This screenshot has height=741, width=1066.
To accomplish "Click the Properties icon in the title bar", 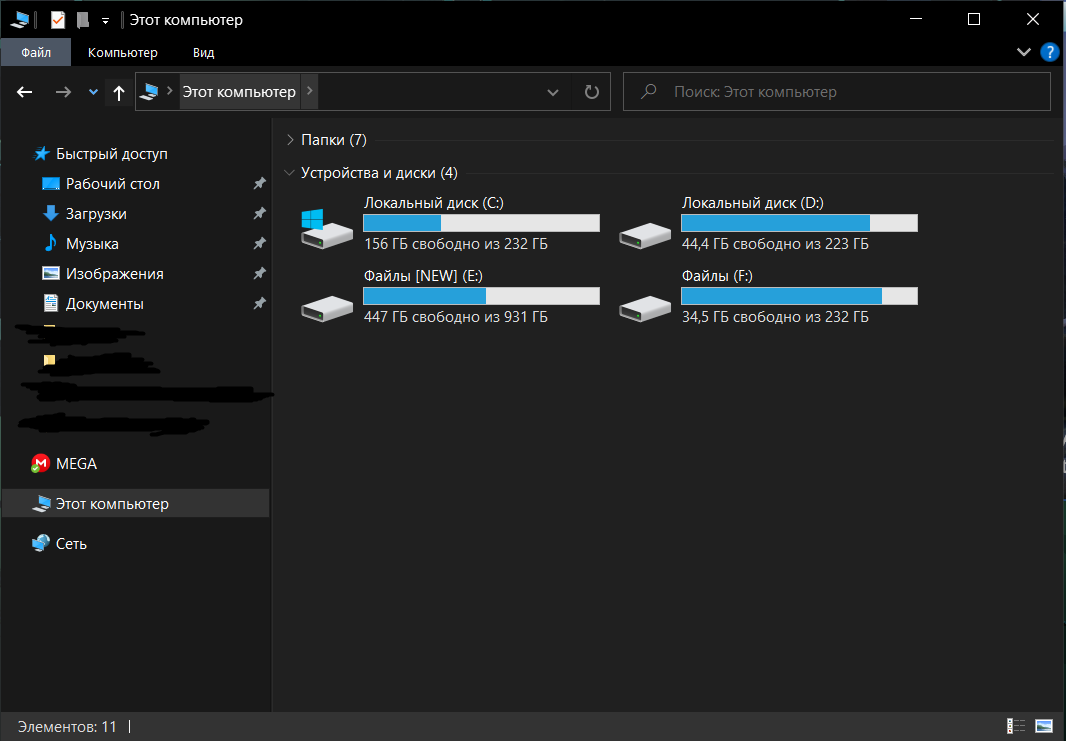I will tap(58, 20).
